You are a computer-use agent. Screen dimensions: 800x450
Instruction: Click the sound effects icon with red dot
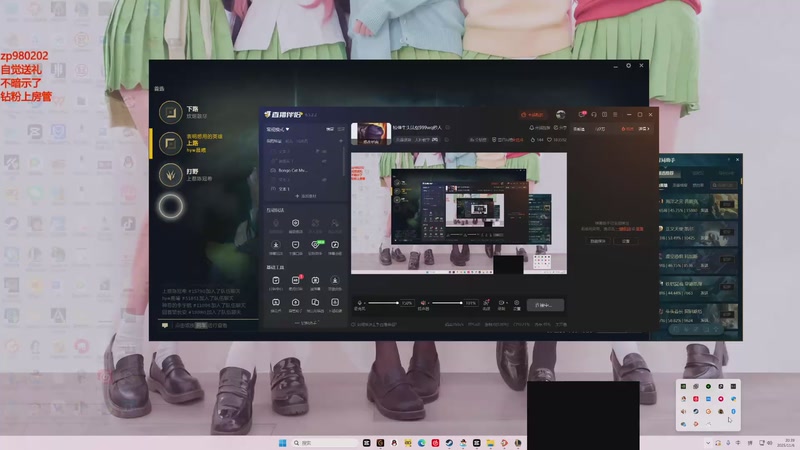(486, 303)
